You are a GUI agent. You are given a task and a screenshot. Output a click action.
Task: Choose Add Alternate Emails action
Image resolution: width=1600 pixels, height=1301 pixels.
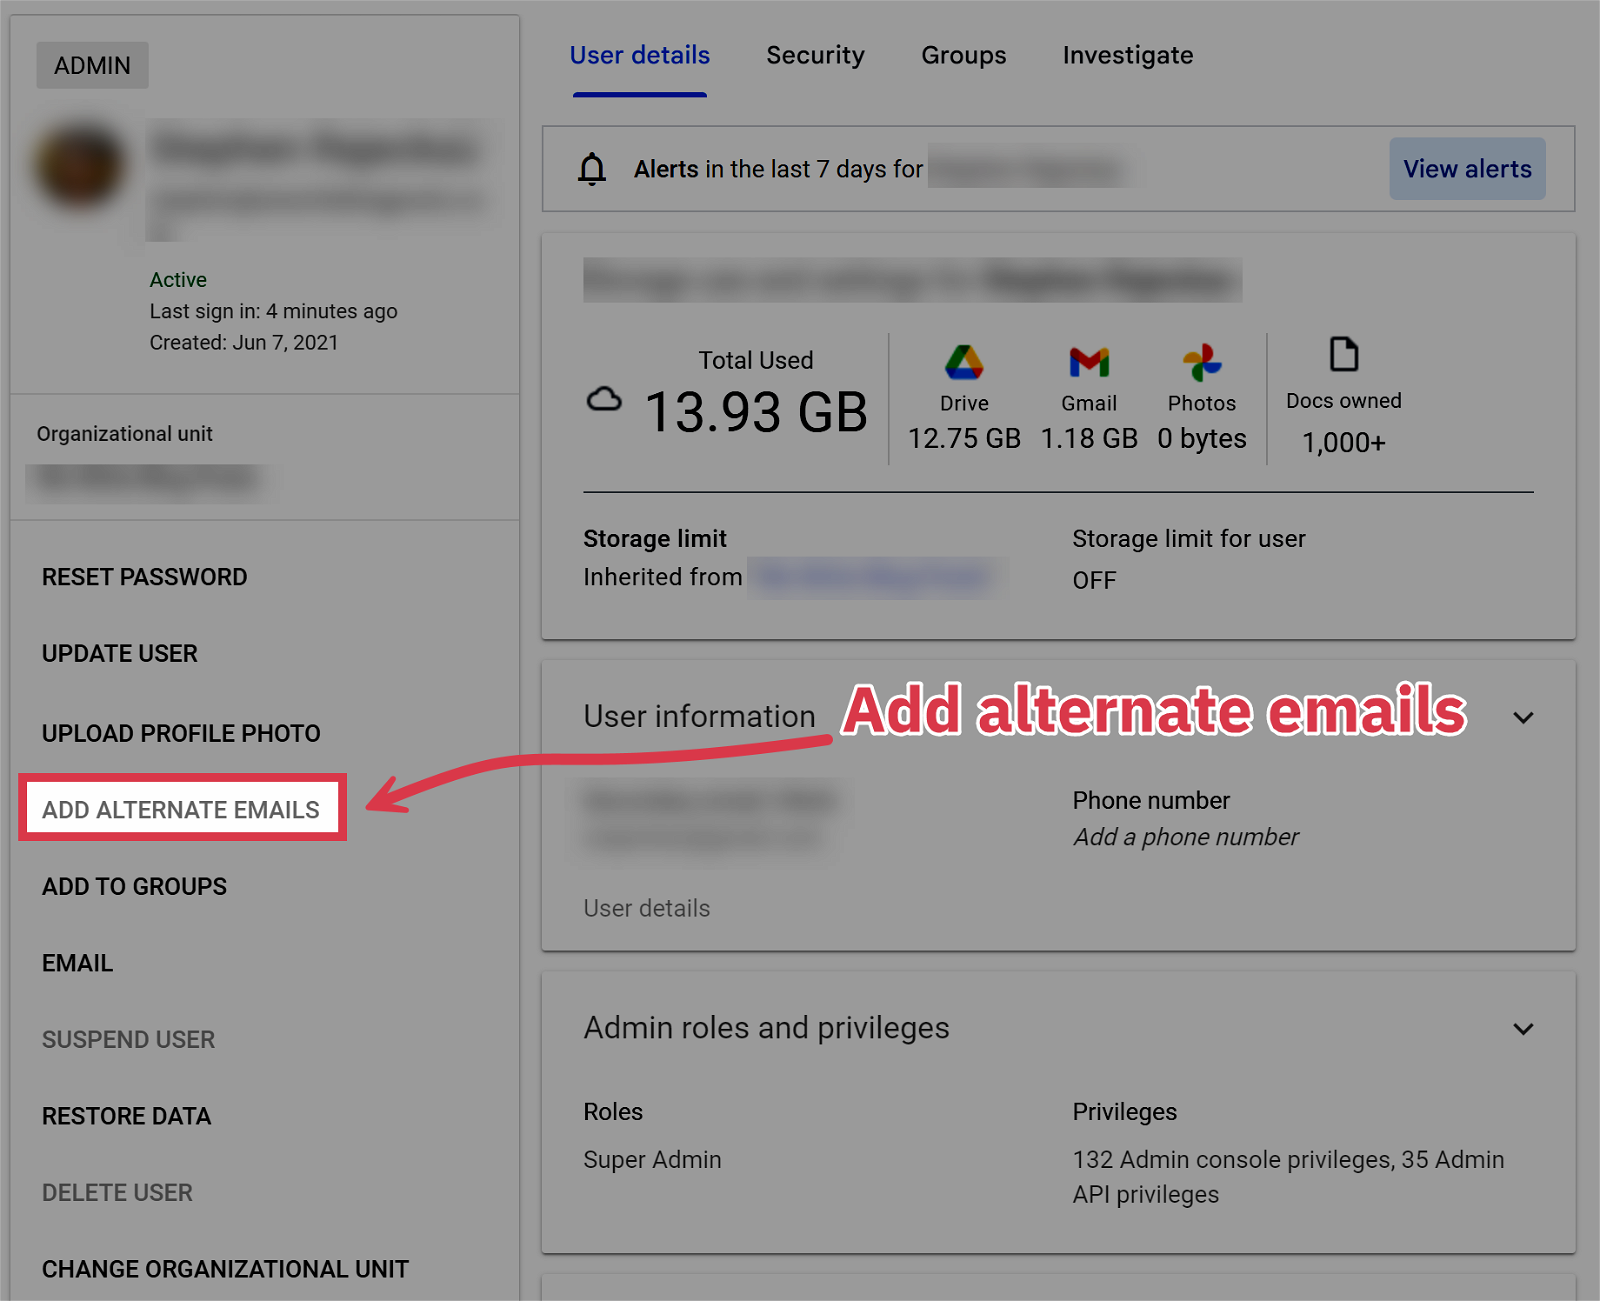(x=181, y=810)
